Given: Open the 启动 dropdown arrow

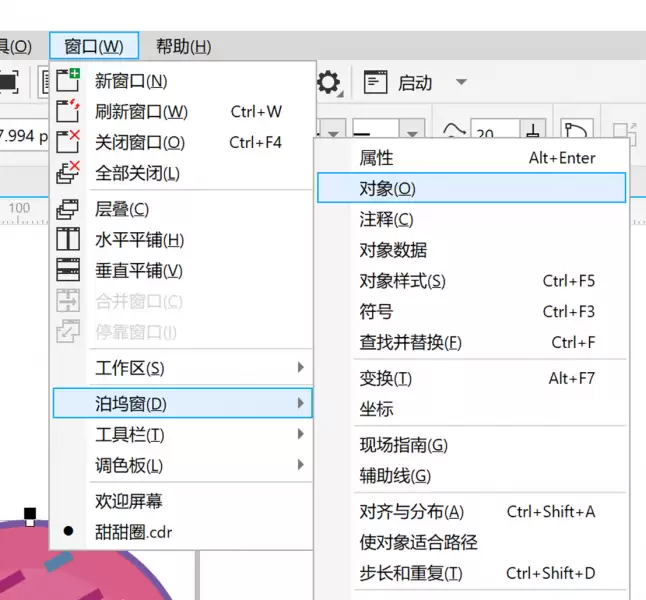Looking at the screenshot, I should click(x=461, y=82).
